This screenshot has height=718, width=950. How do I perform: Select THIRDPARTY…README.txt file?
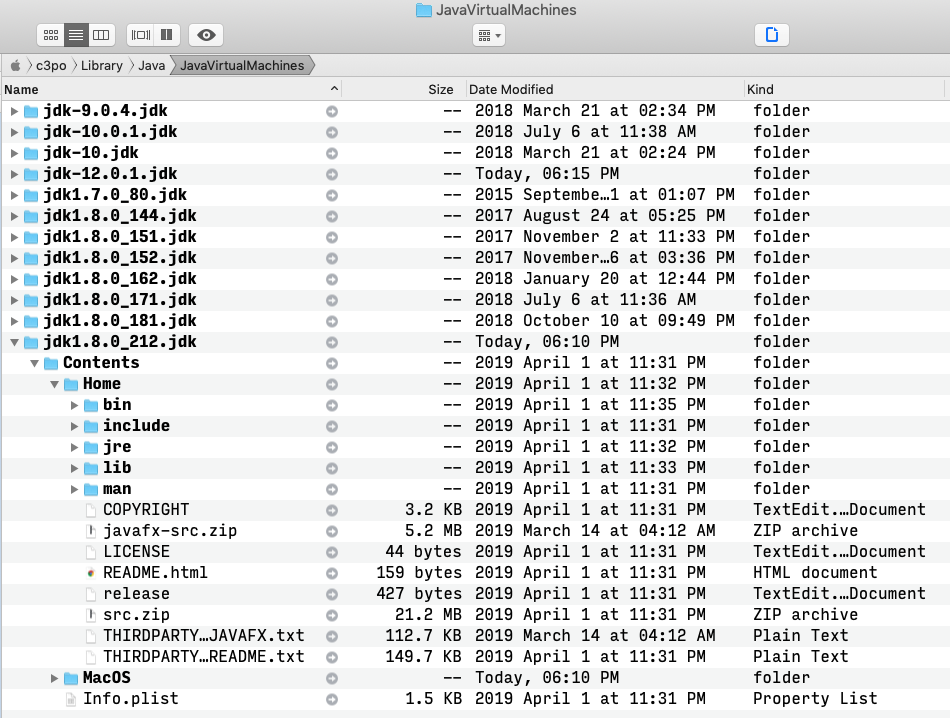(x=475, y=657)
